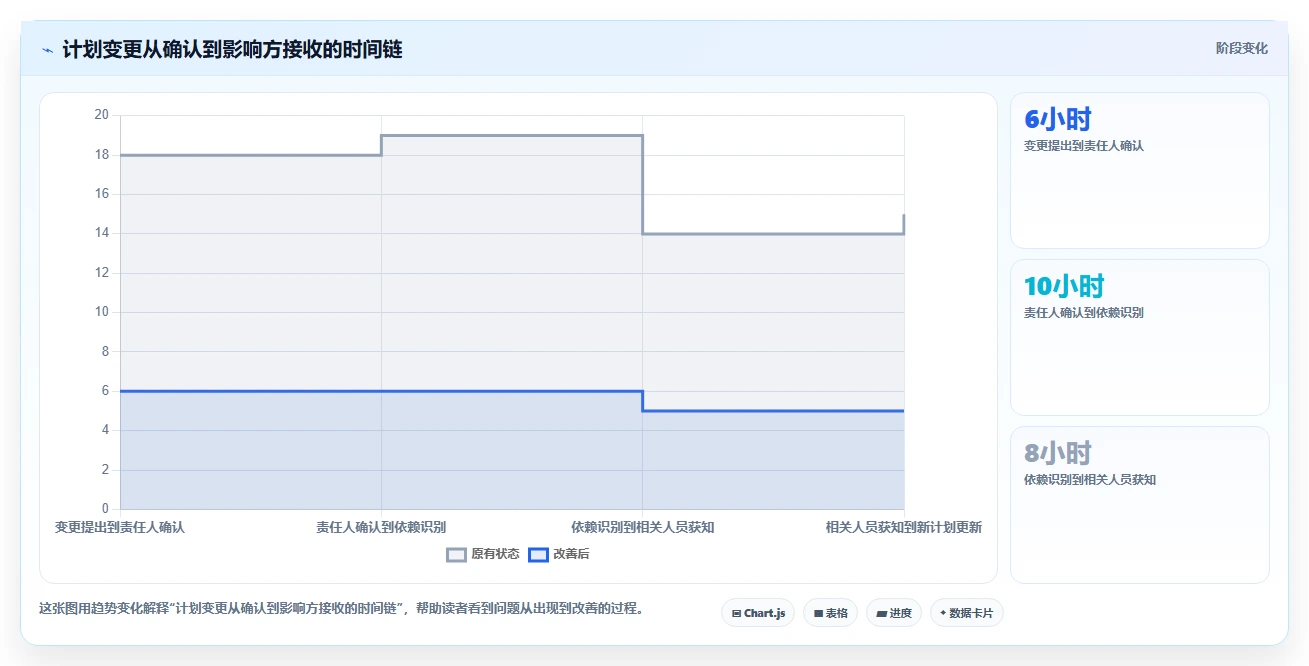The height and width of the screenshot is (666, 1309).
Task: Click the gray 原有状态 legend swatch
Action: click(x=457, y=554)
